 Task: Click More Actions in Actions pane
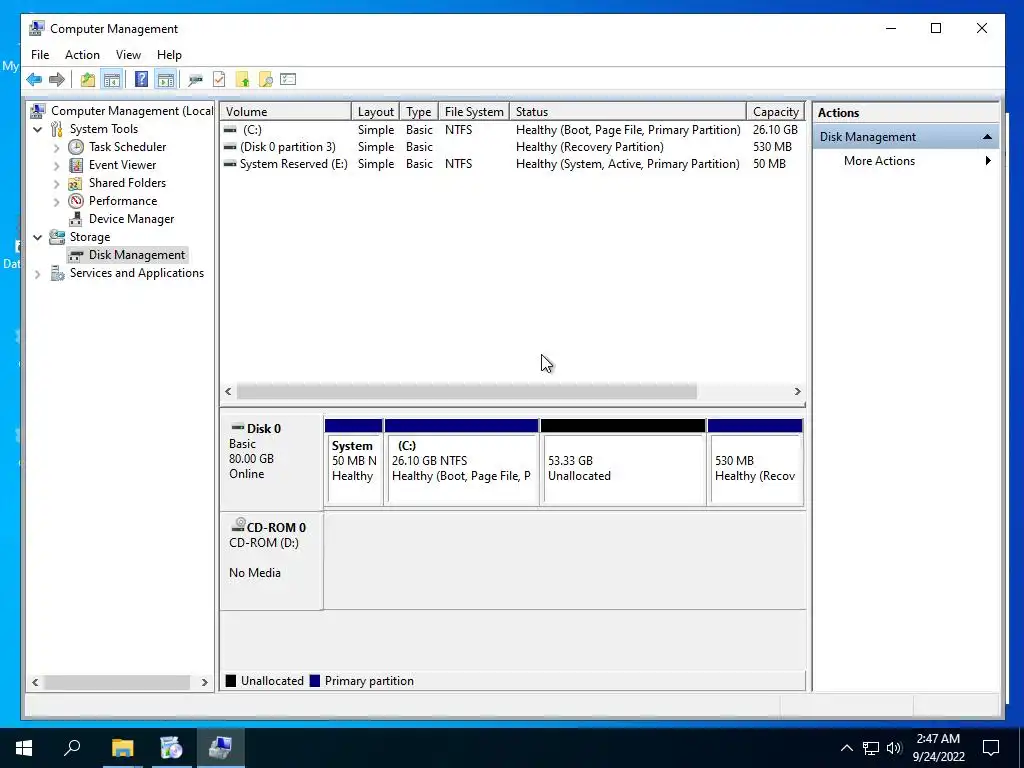879,161
